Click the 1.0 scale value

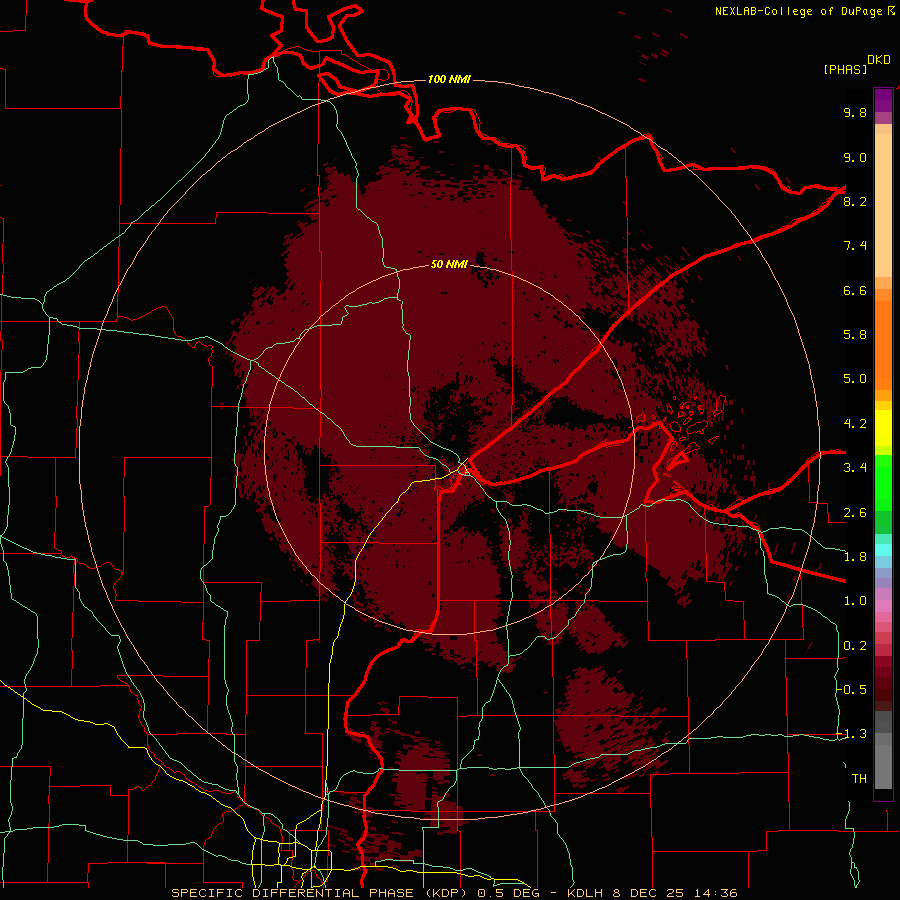(x=855, y=601)
